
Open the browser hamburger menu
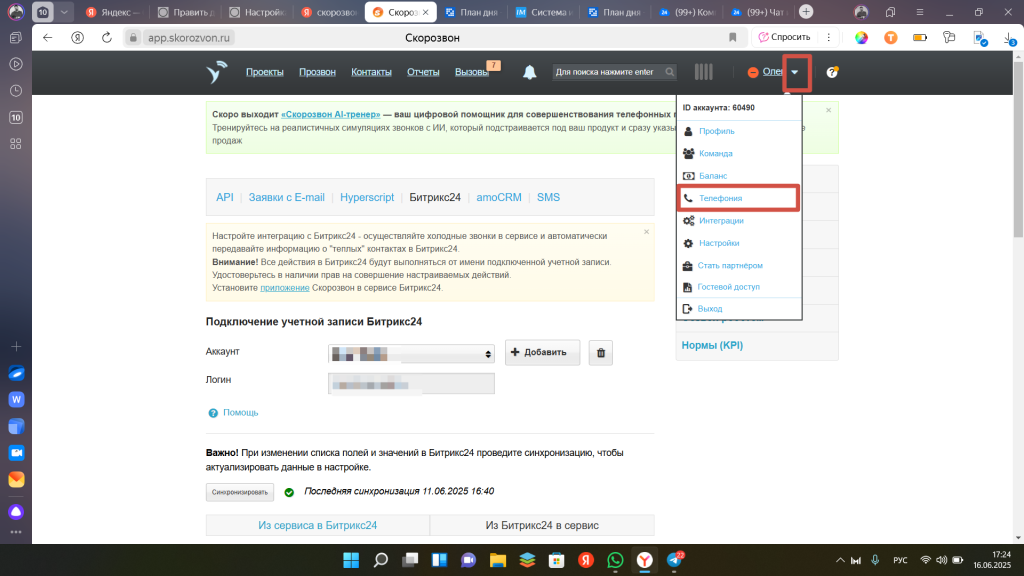[920, 12]
